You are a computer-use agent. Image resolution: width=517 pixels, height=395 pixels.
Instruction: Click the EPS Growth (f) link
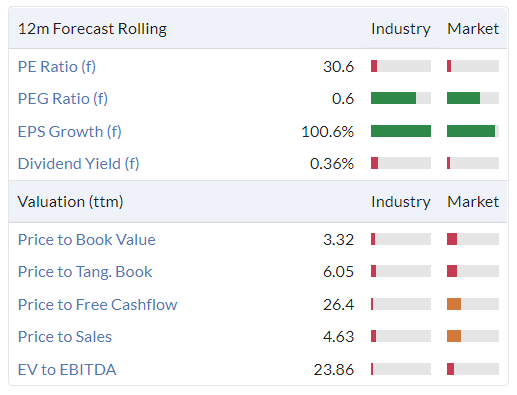coord(70,132)
